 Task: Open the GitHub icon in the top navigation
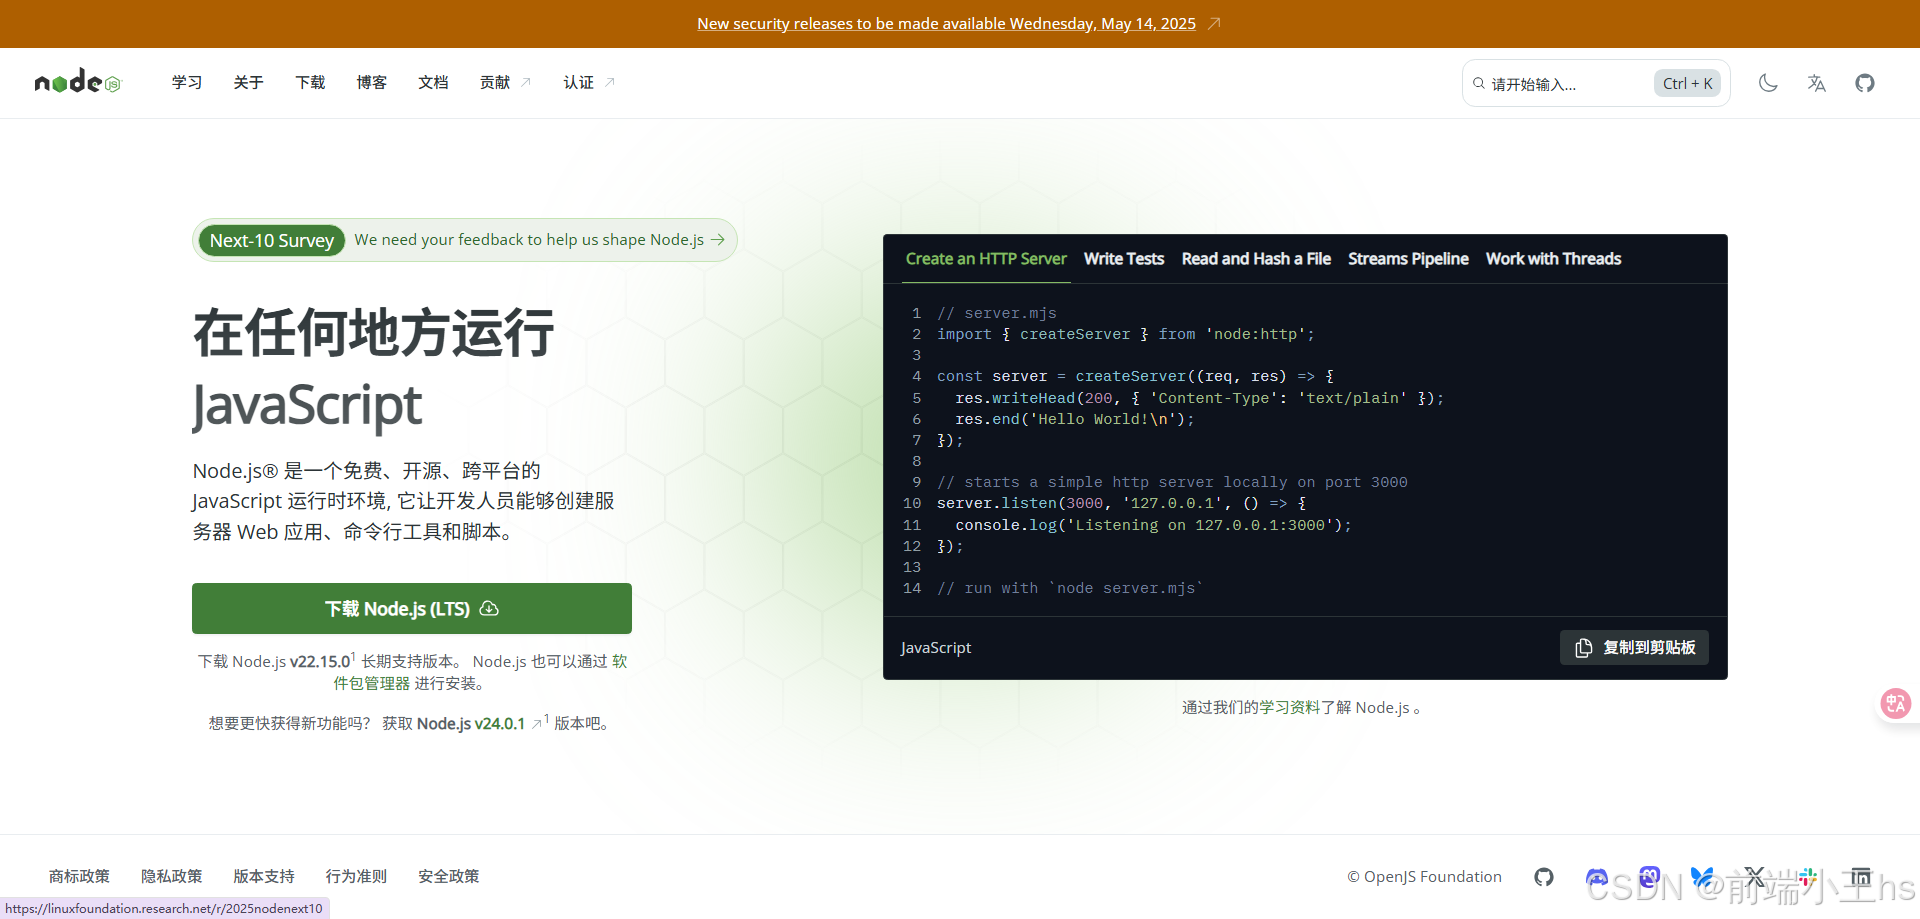point(1865,83)
